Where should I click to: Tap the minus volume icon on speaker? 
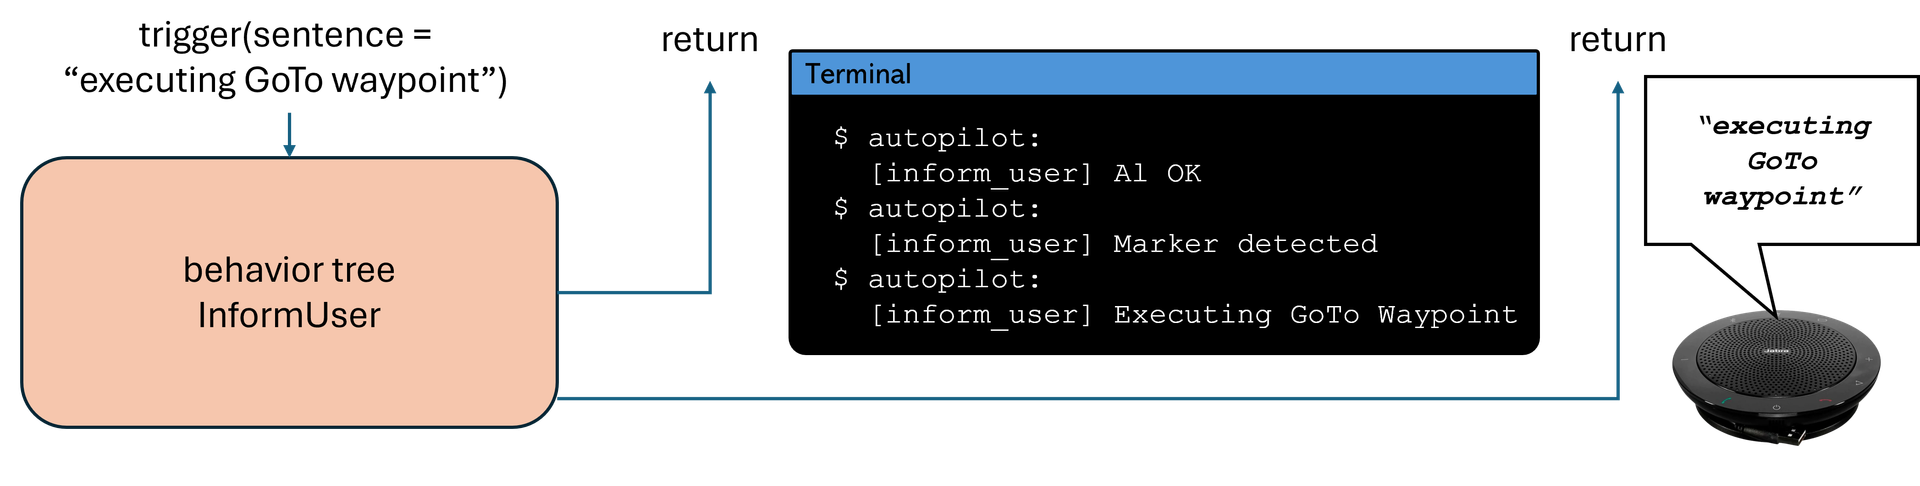coord(1683,359)
